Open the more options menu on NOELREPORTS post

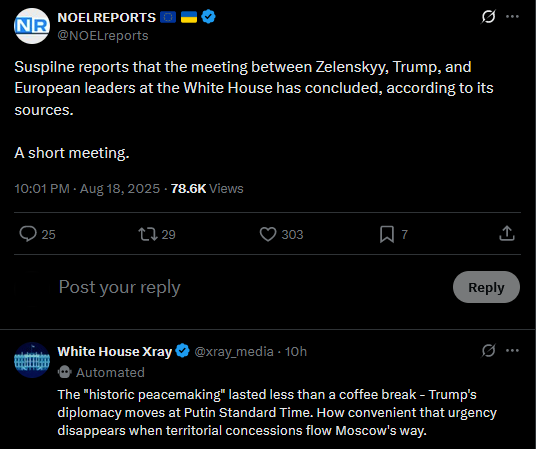[x=512, y=16]
